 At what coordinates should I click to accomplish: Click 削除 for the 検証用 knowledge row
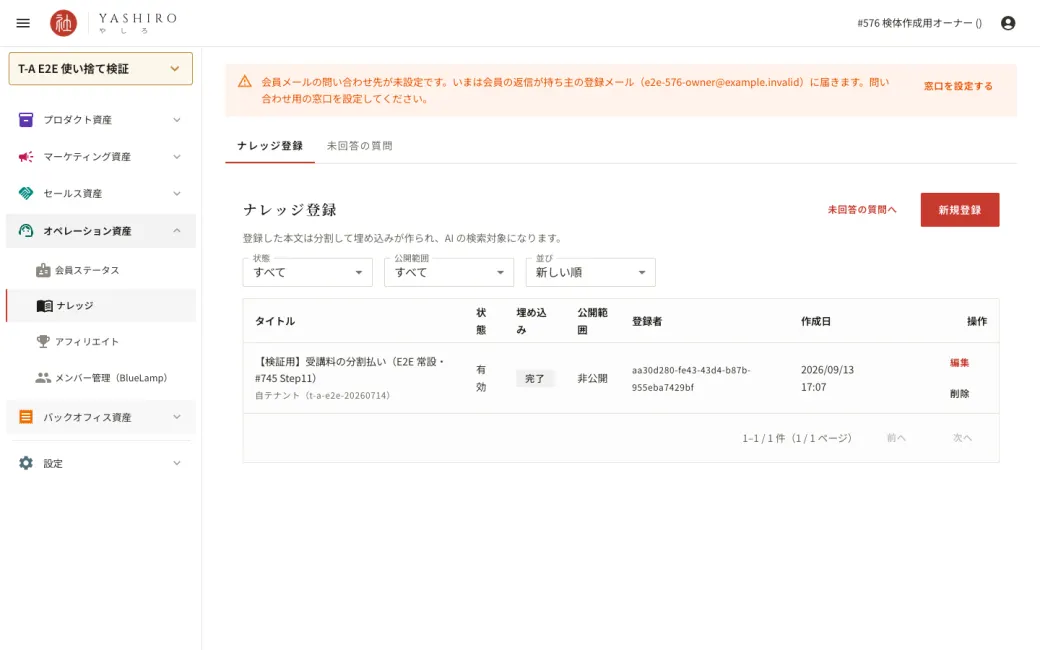coord(960,393)
